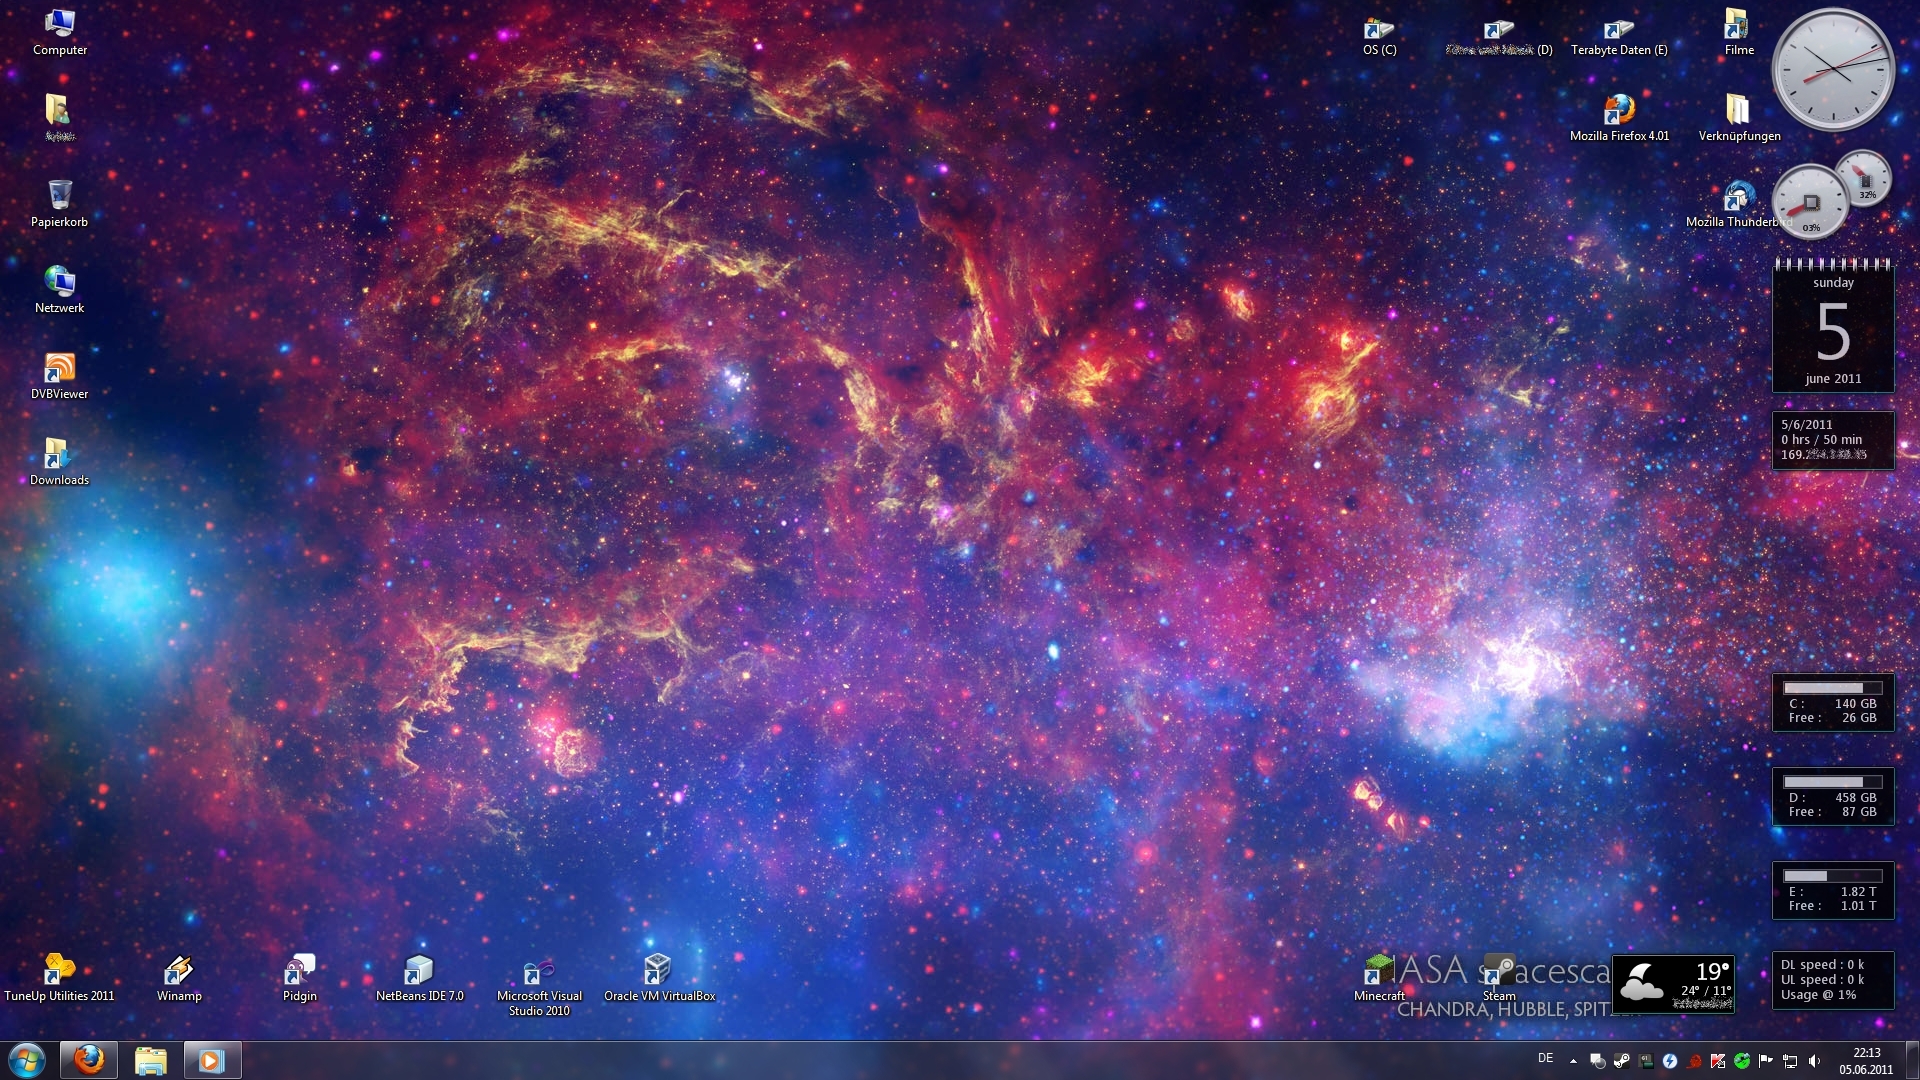Click the weather gadget showing 19°
Screen dimensions: 1920x1080
pyautogui.click(x=1673, y=983)
